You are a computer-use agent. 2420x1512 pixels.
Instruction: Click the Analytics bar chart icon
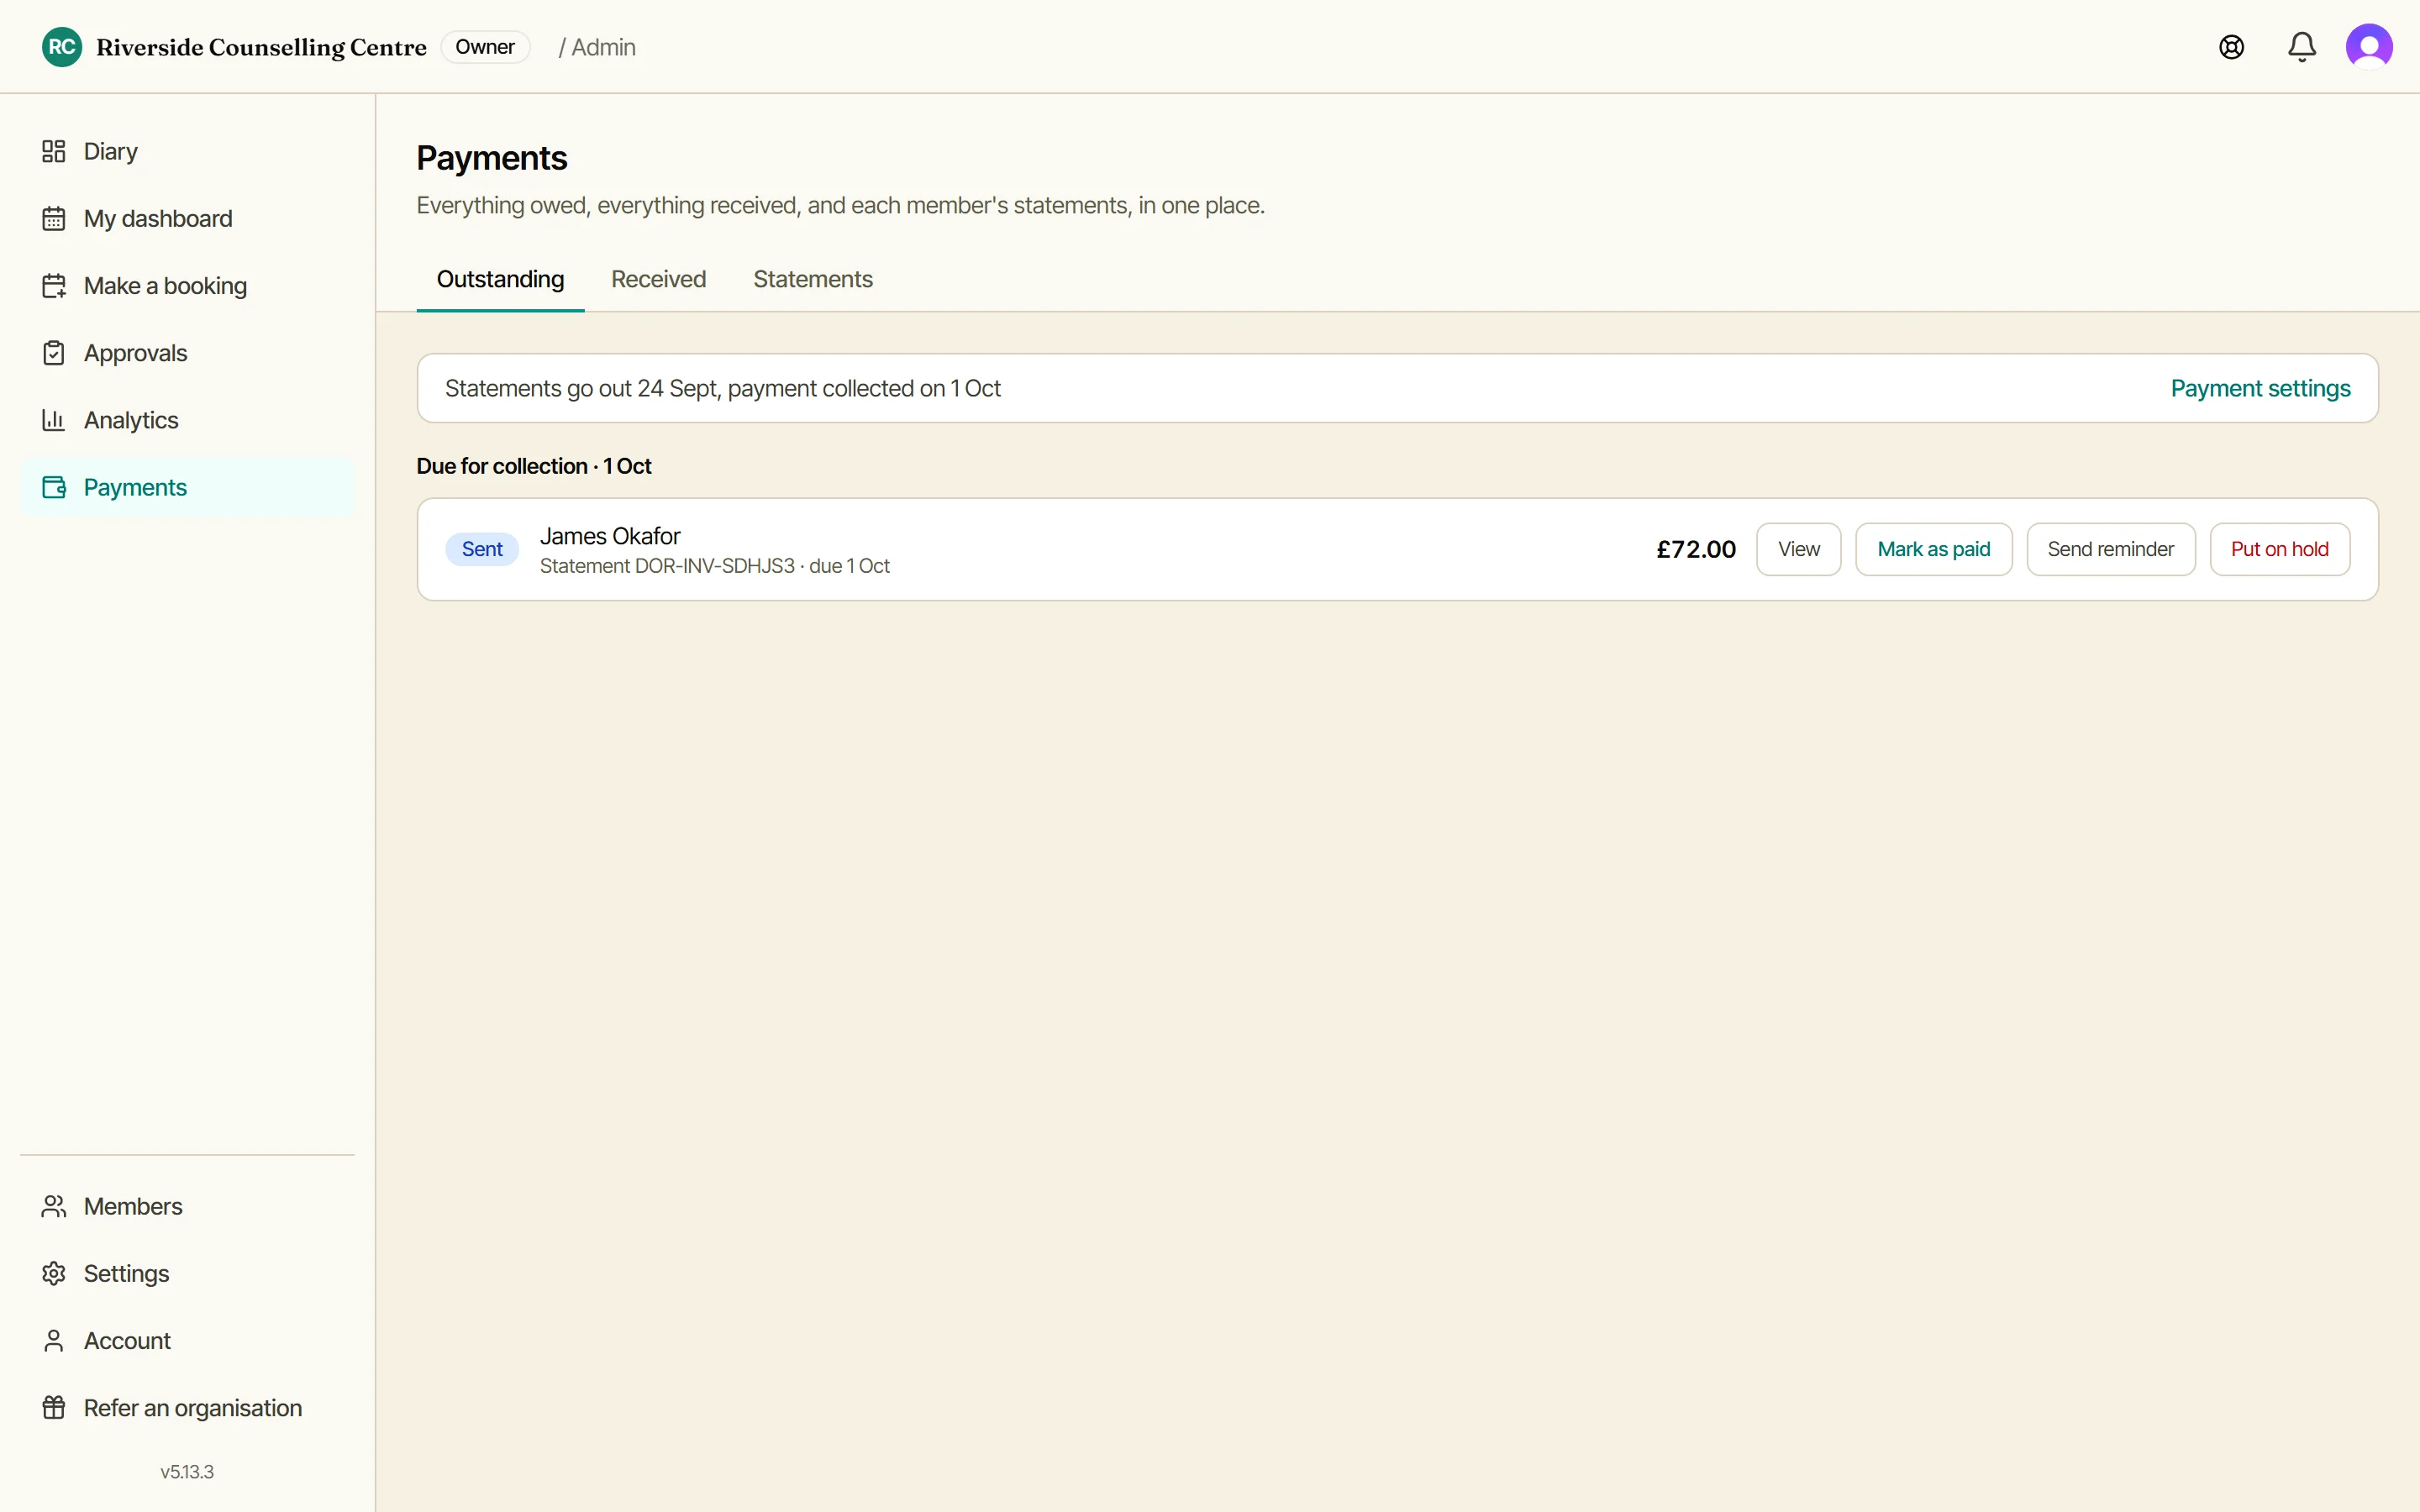54,420
